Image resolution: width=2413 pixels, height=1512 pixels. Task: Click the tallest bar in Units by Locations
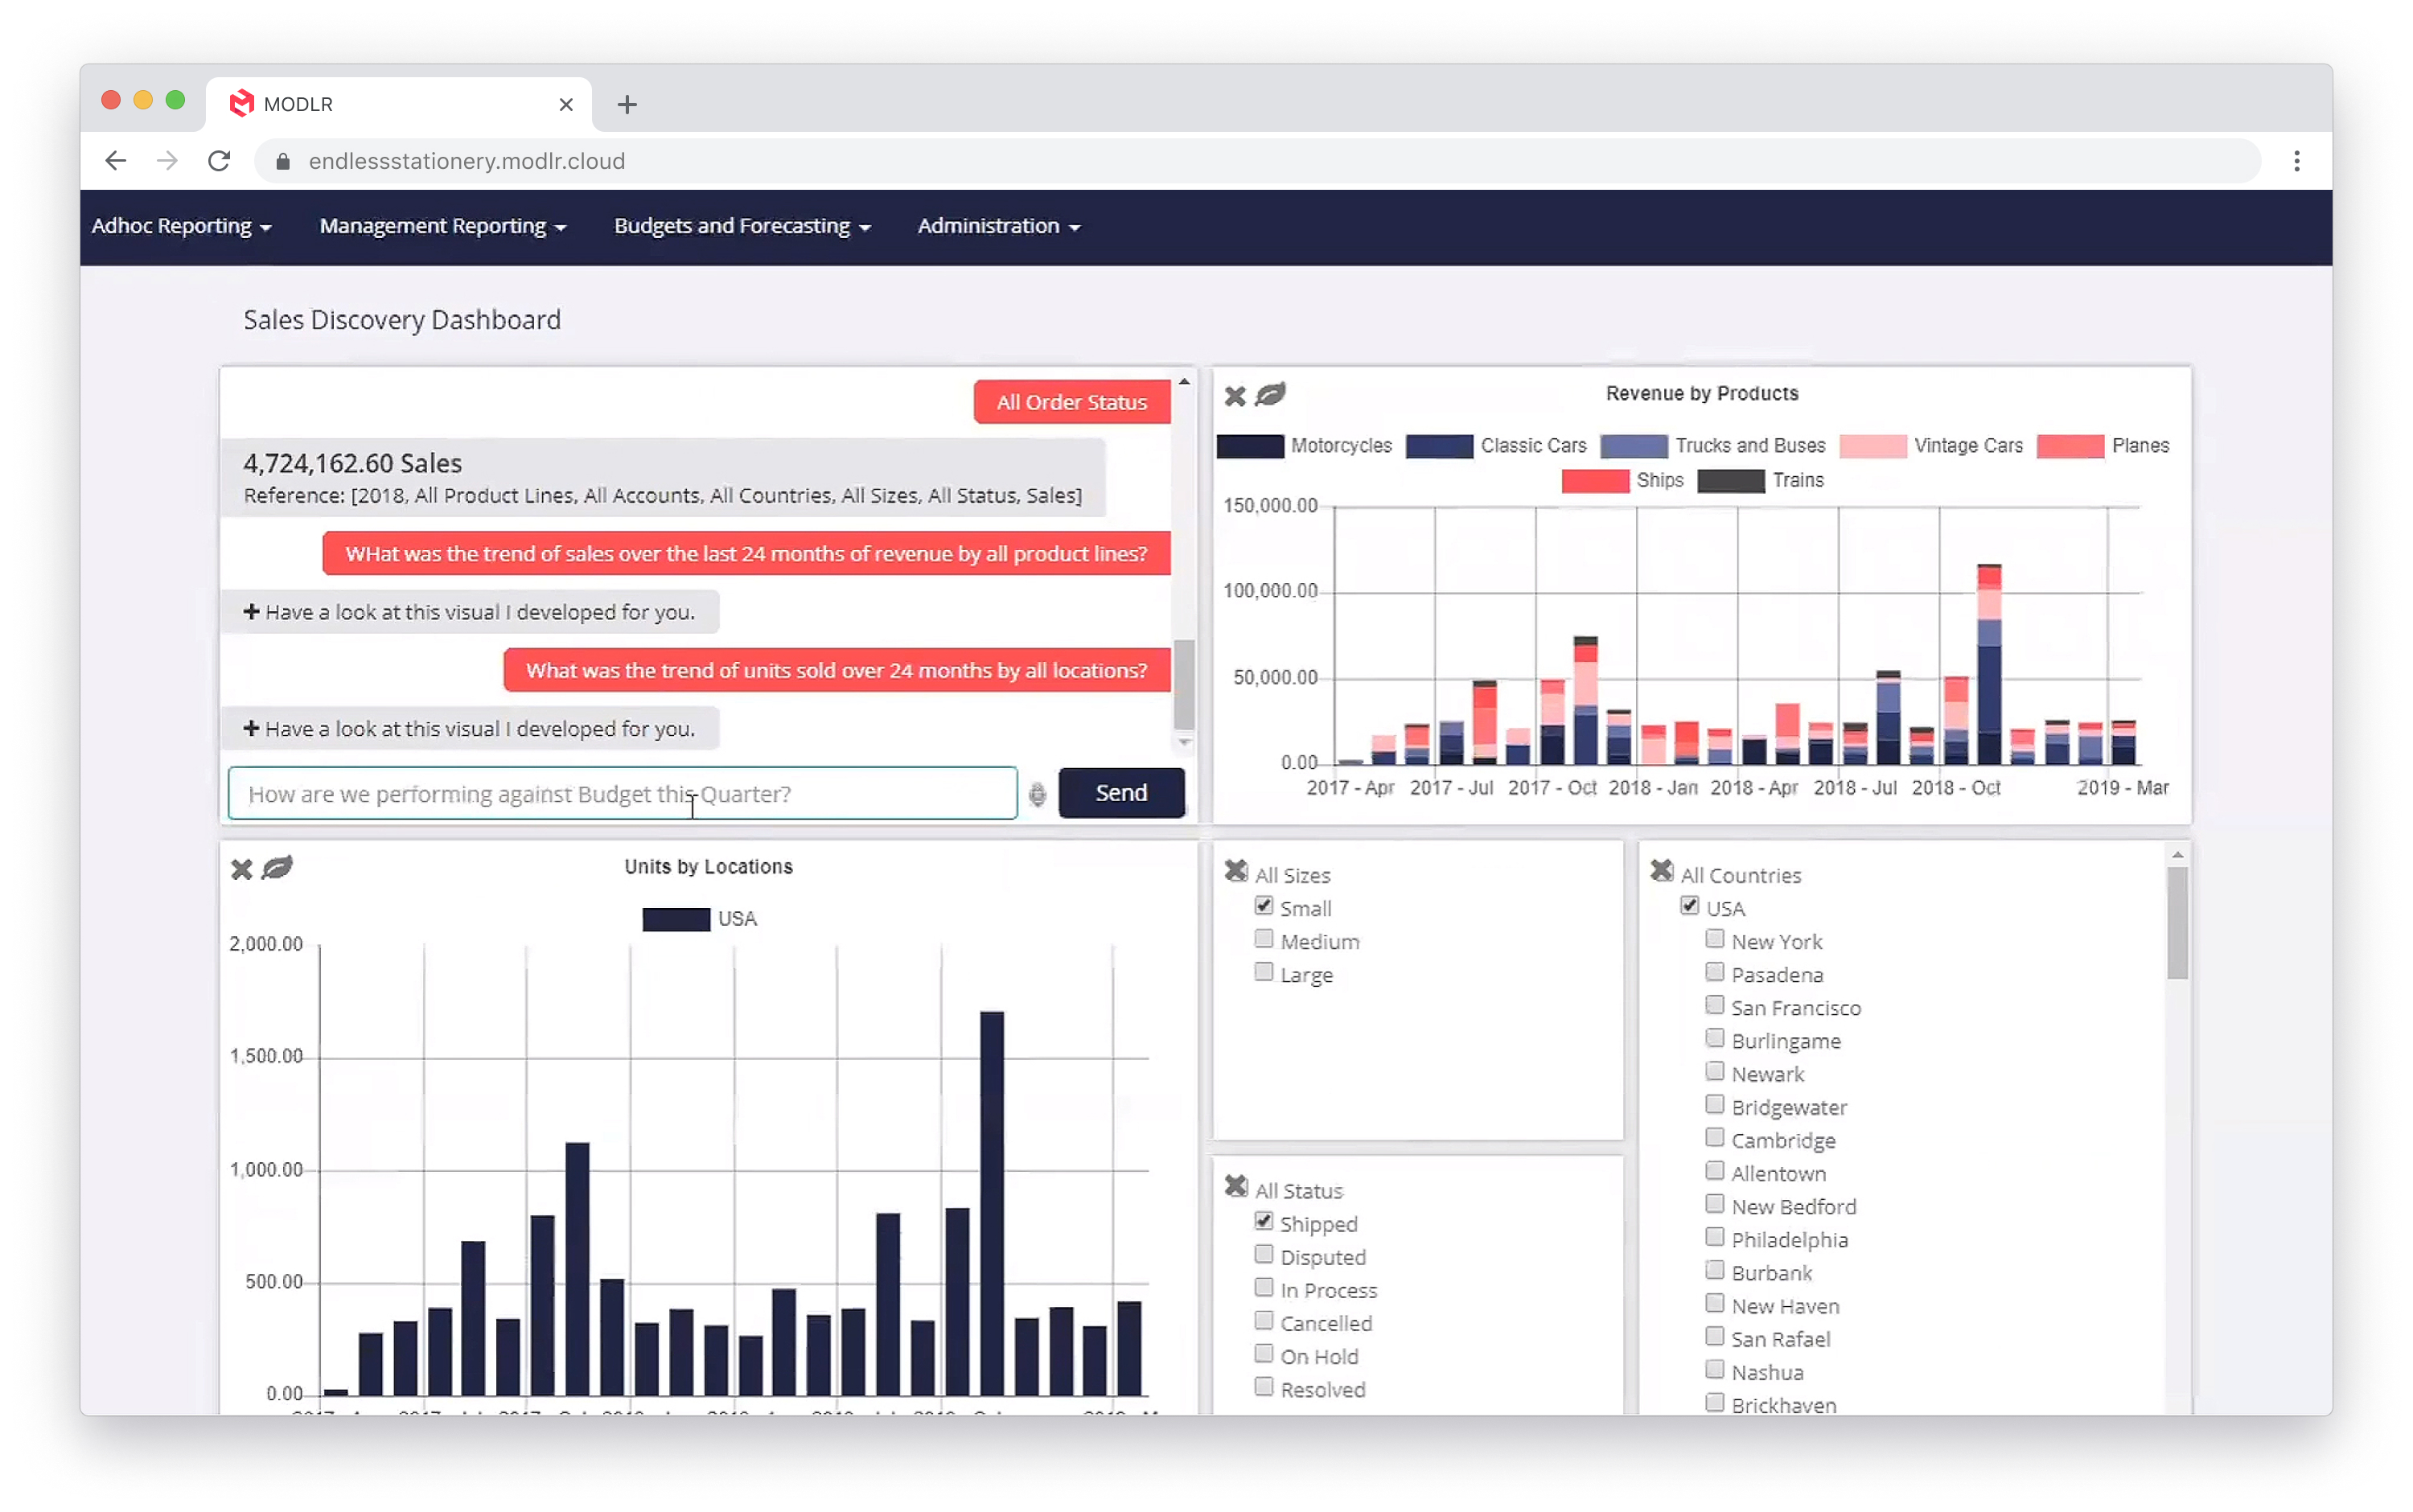(x=992, y=1203)
